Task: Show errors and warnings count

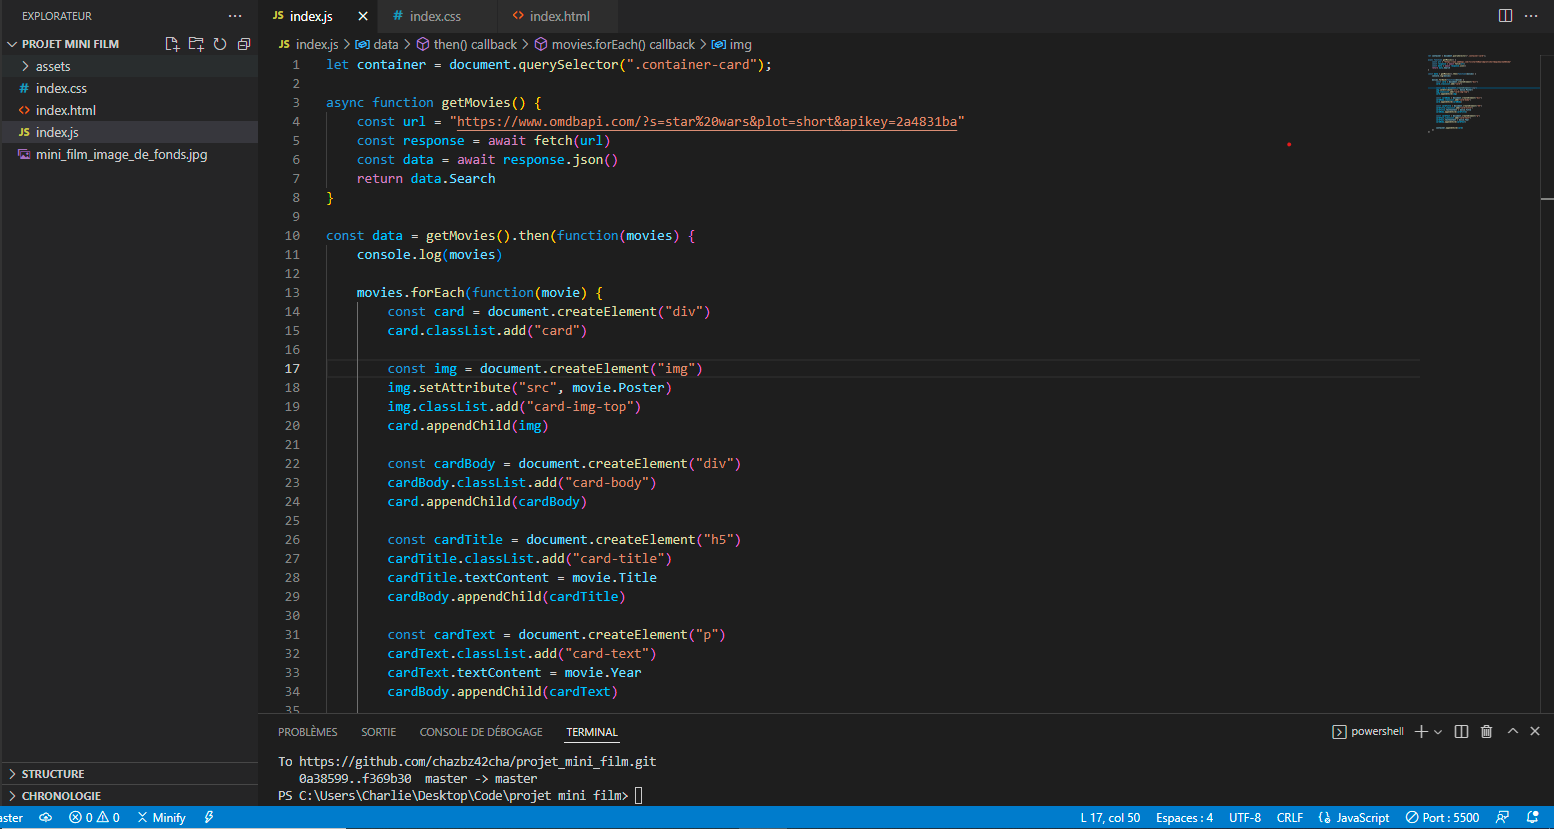Action: (94, 818)
